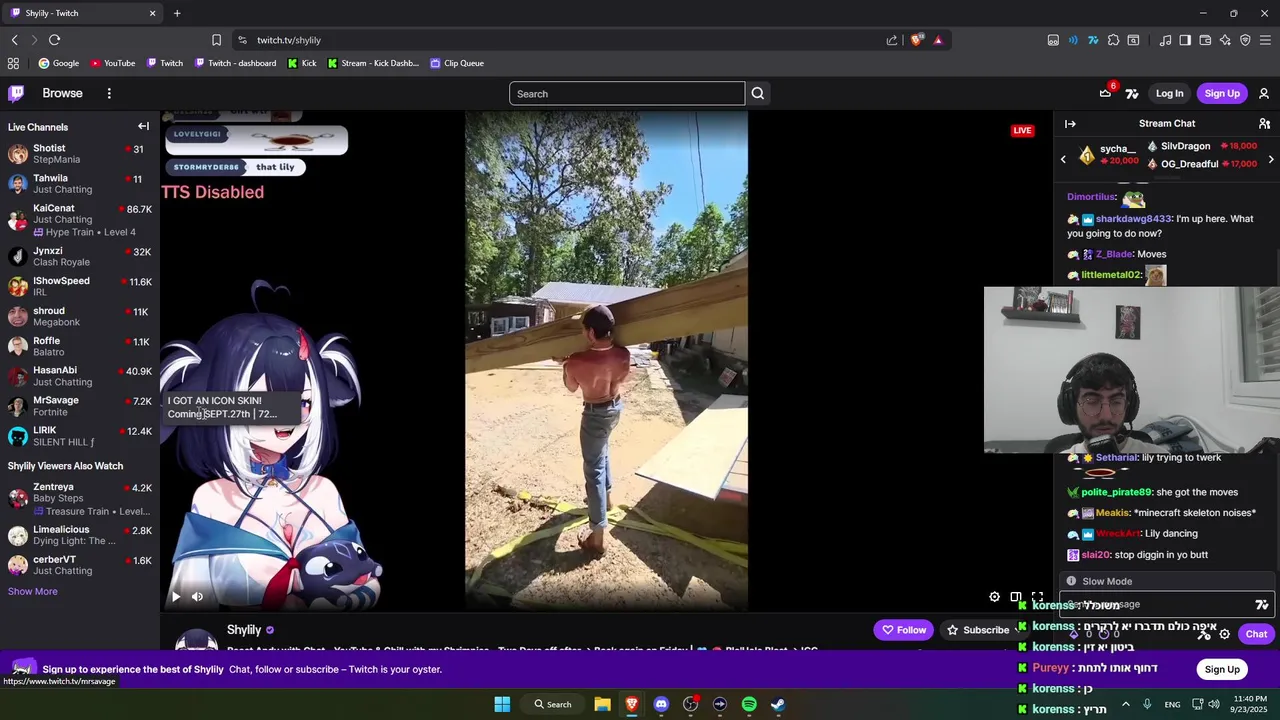The width and height of the screenshot is (1280, 720).
Task: Open the Clip Queue bookmark
Action: (457, 63)
